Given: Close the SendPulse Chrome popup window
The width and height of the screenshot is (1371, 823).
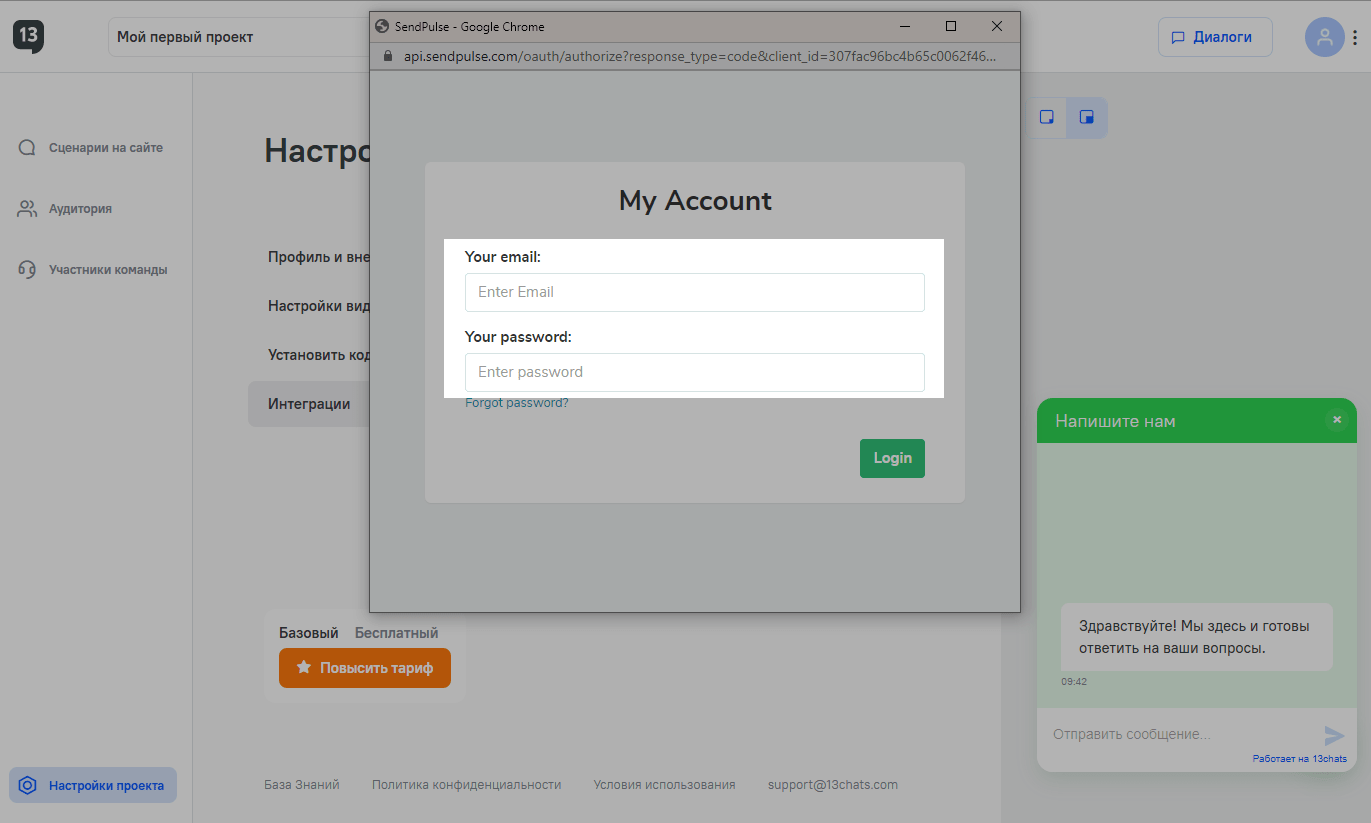Looking at the screenshot, I should tap(997, 26).
